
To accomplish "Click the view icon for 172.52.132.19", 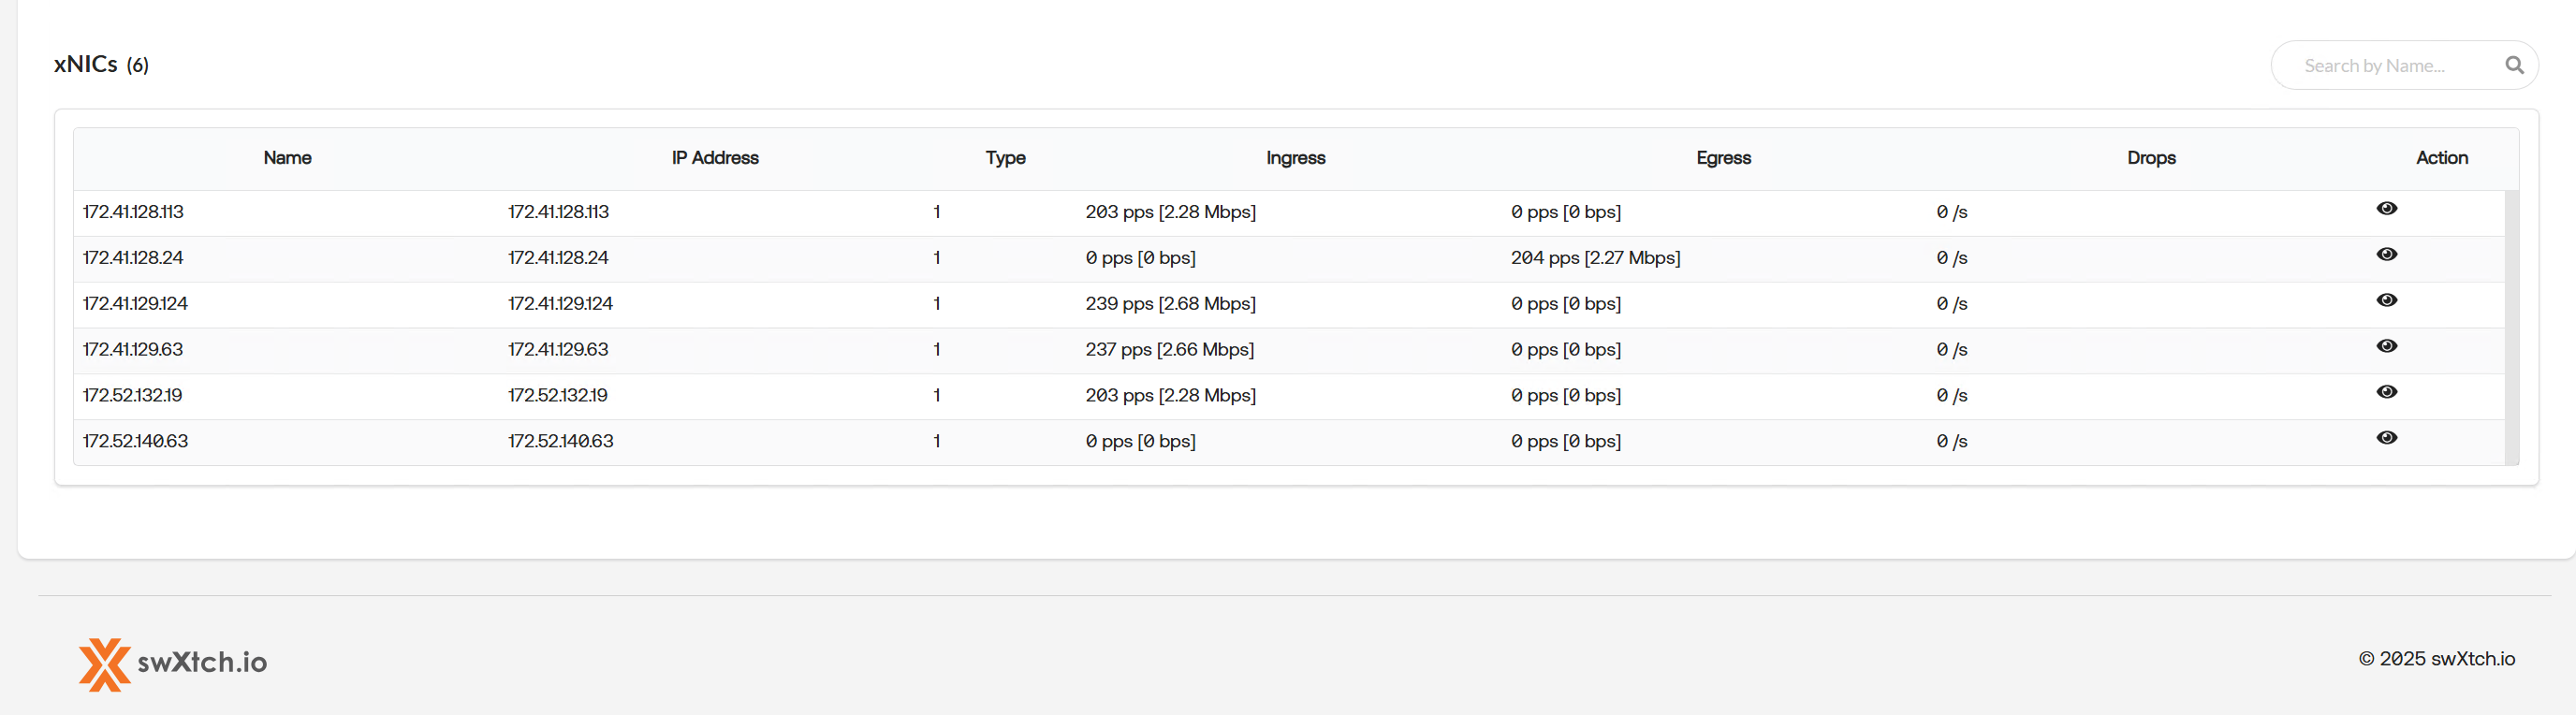I will pos(2386,392).
